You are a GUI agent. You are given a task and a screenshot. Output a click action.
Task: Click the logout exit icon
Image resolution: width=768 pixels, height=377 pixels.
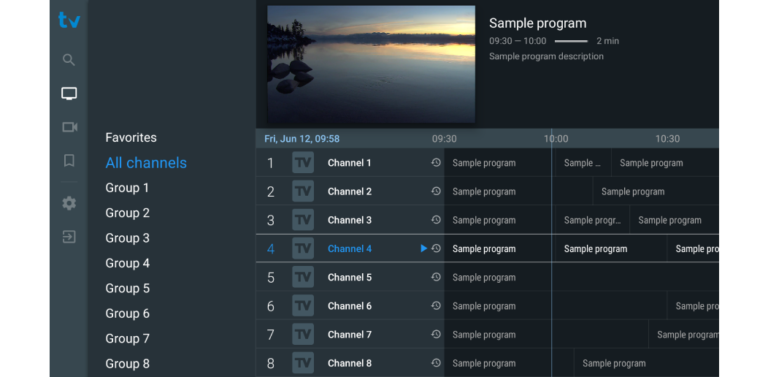tap(69, 237)
